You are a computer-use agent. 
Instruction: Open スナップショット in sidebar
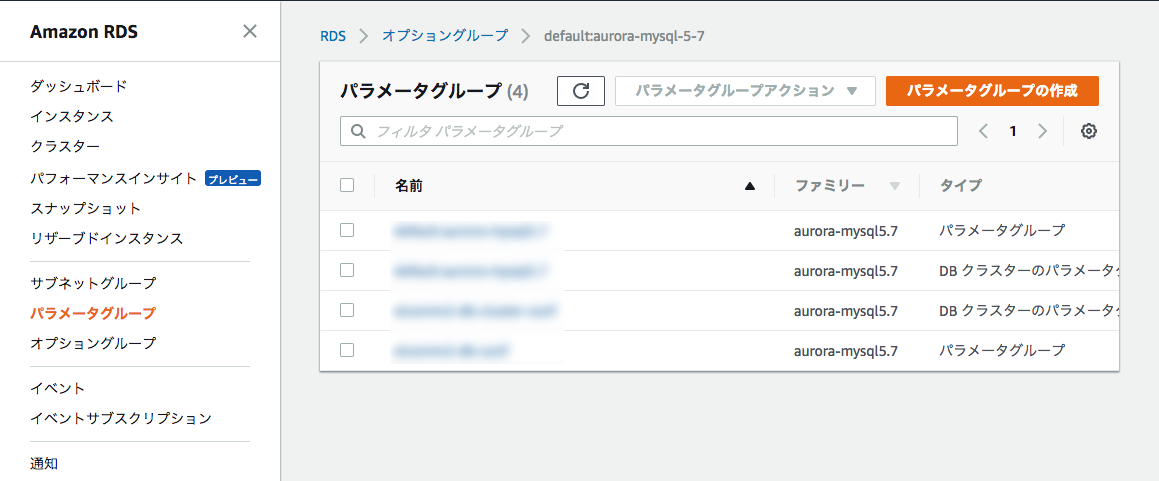(85, 208)
